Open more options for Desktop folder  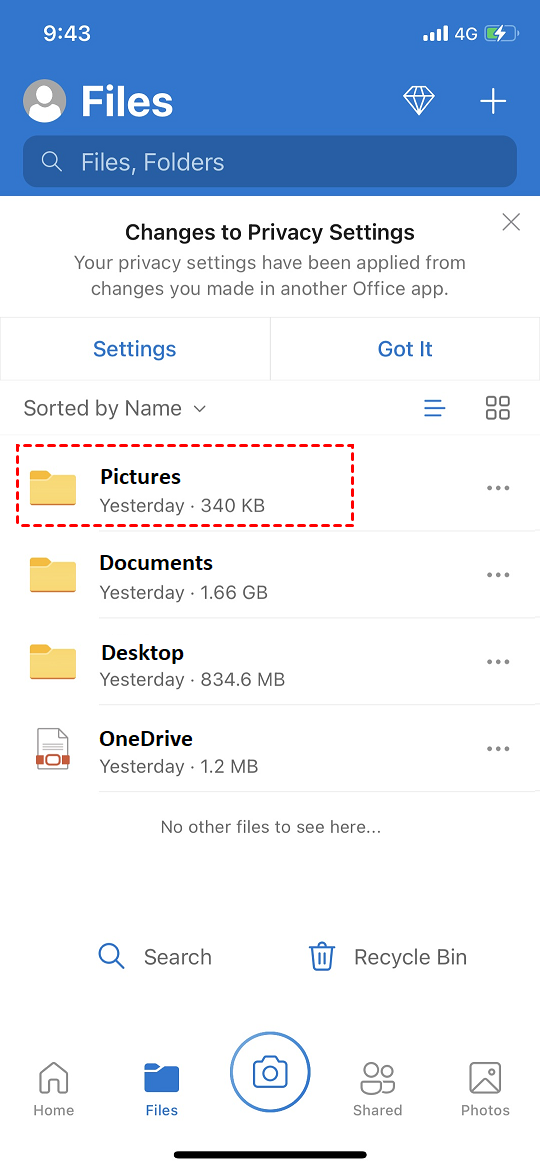tap(497, 662)
